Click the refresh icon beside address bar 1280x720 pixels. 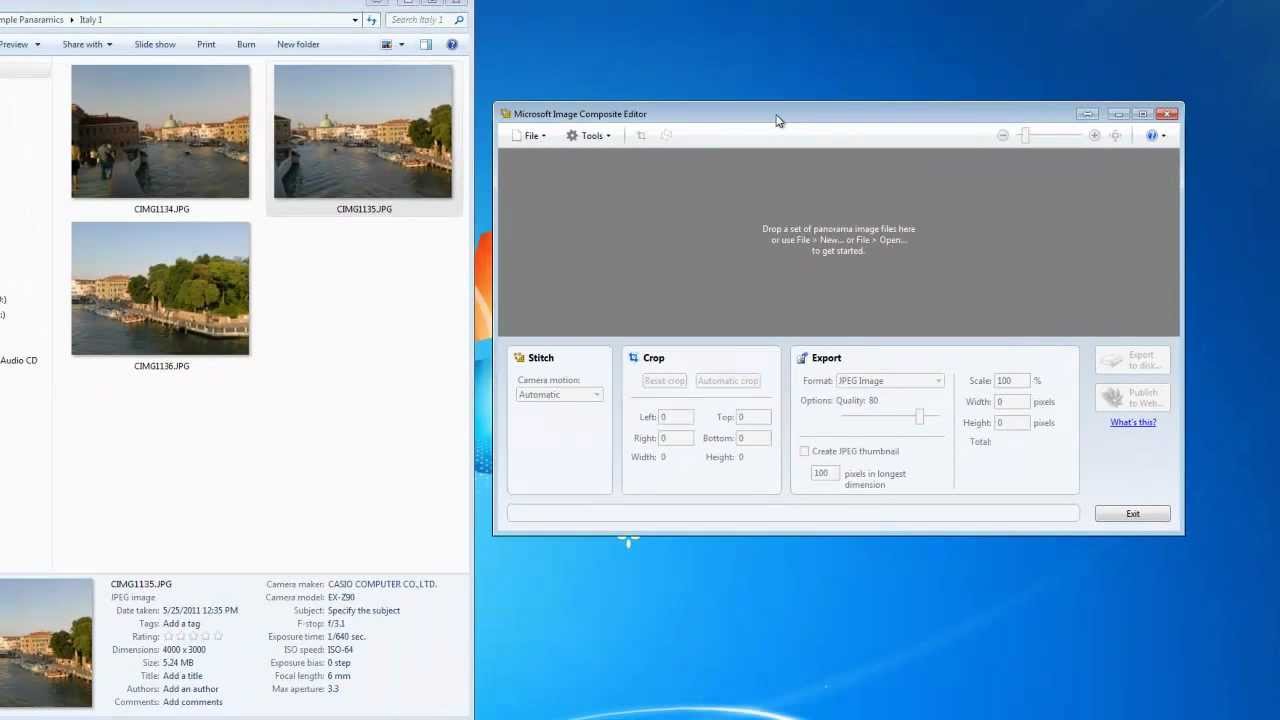tap(372, 20)
